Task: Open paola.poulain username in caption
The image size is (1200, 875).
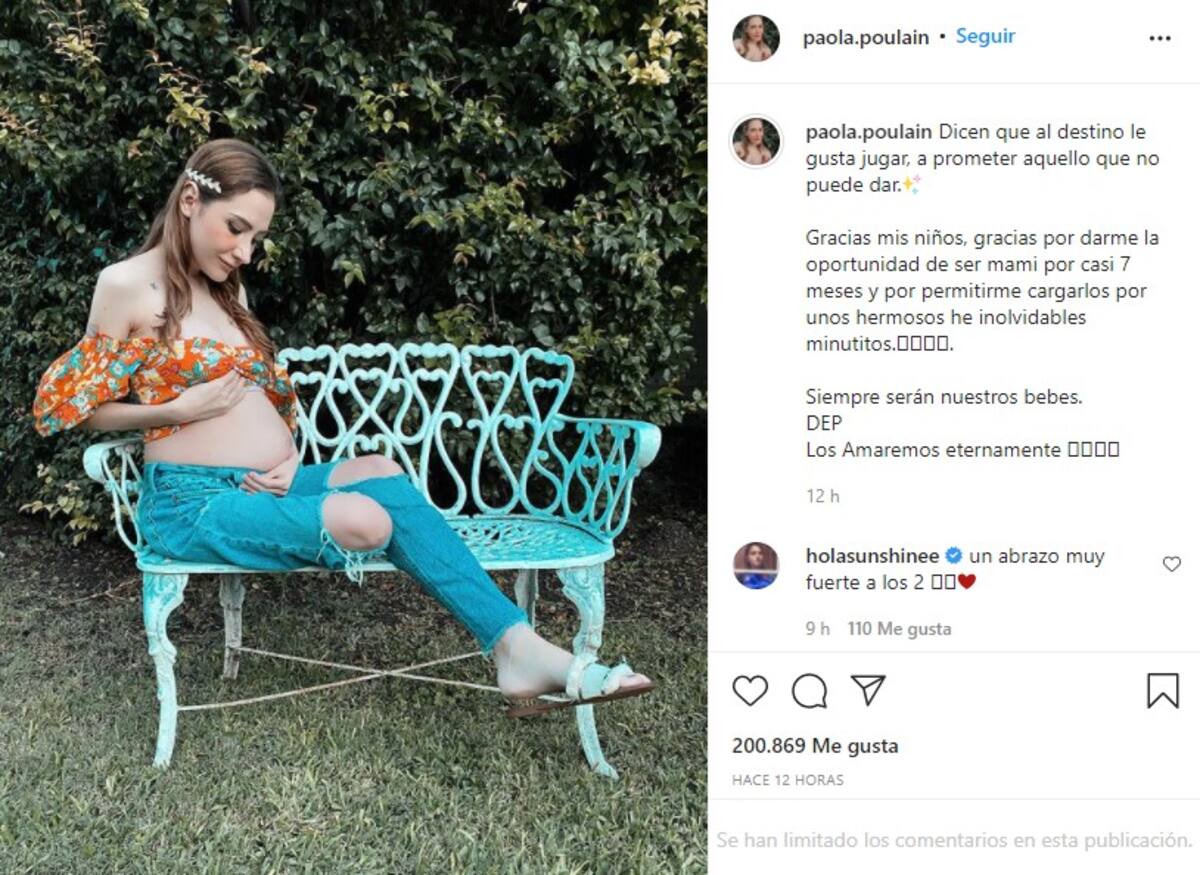Action: 869,132
